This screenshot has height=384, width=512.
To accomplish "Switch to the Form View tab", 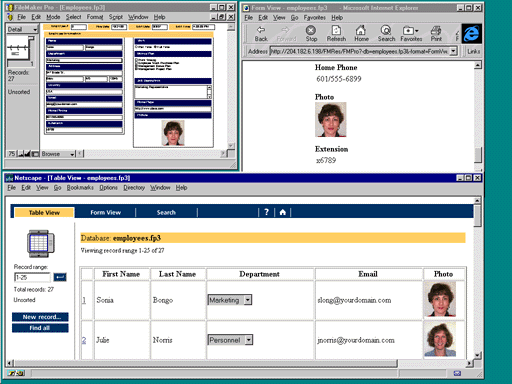I will pyautogui.click(x=106, y=212).
